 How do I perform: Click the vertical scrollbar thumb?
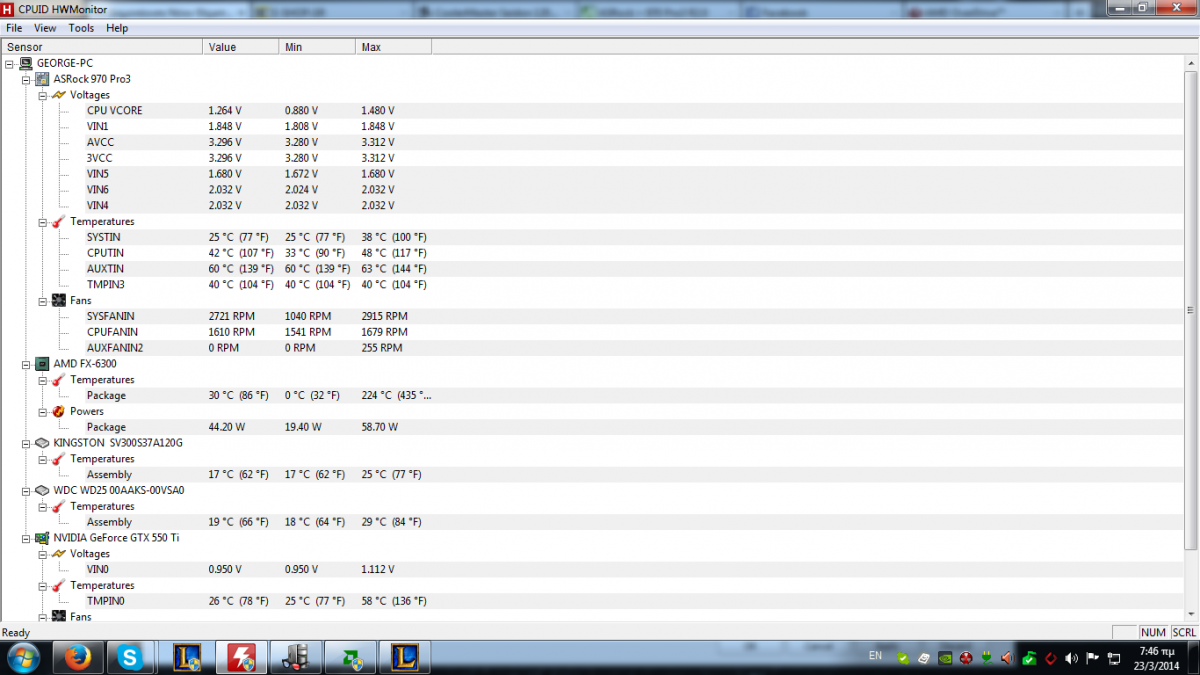(1191, 310)
